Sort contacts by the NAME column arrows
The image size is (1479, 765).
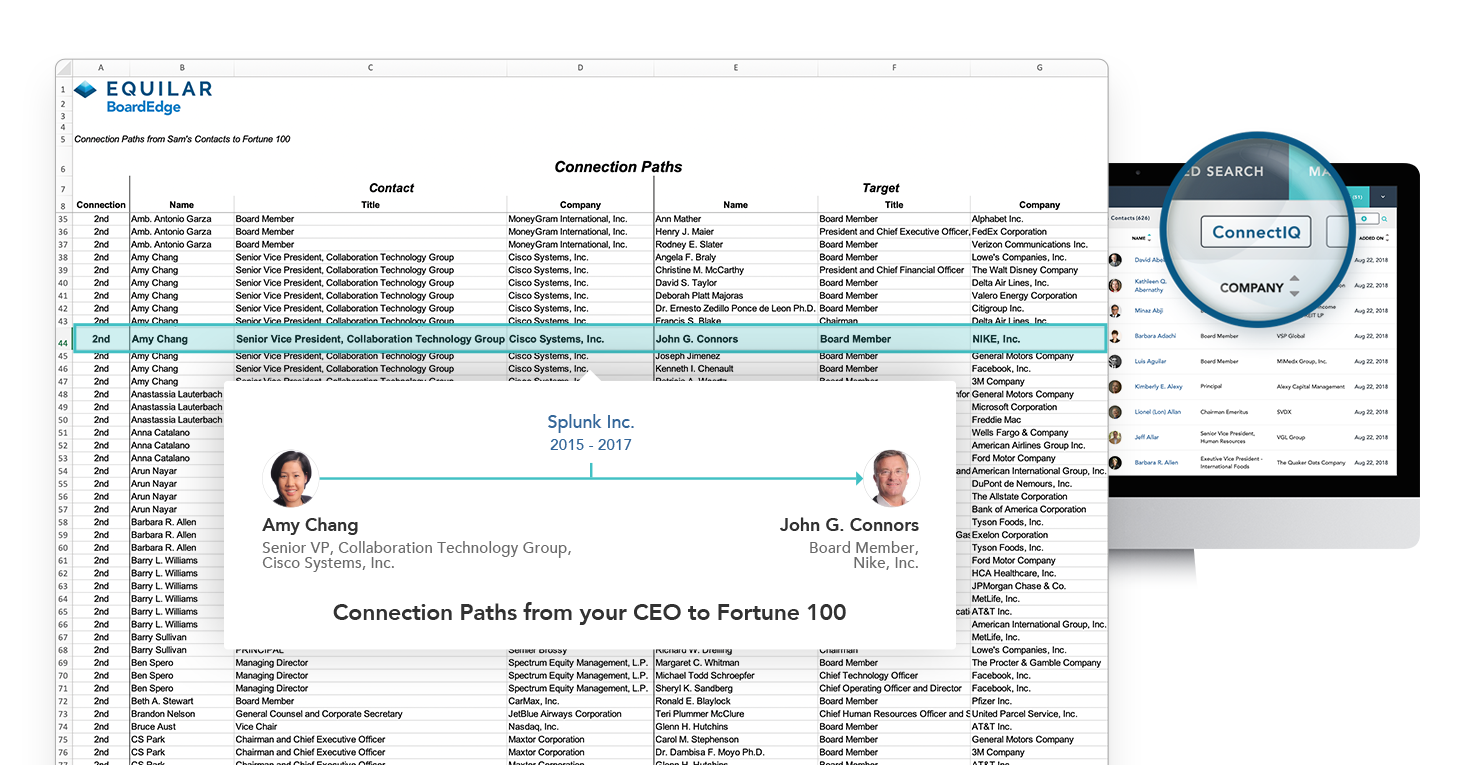click(1151, 238)
